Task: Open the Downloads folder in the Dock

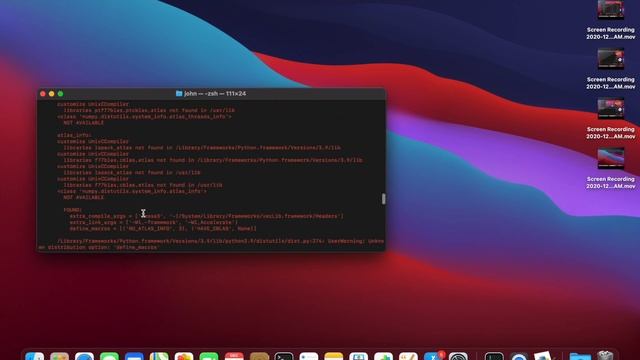Action: 580,356
